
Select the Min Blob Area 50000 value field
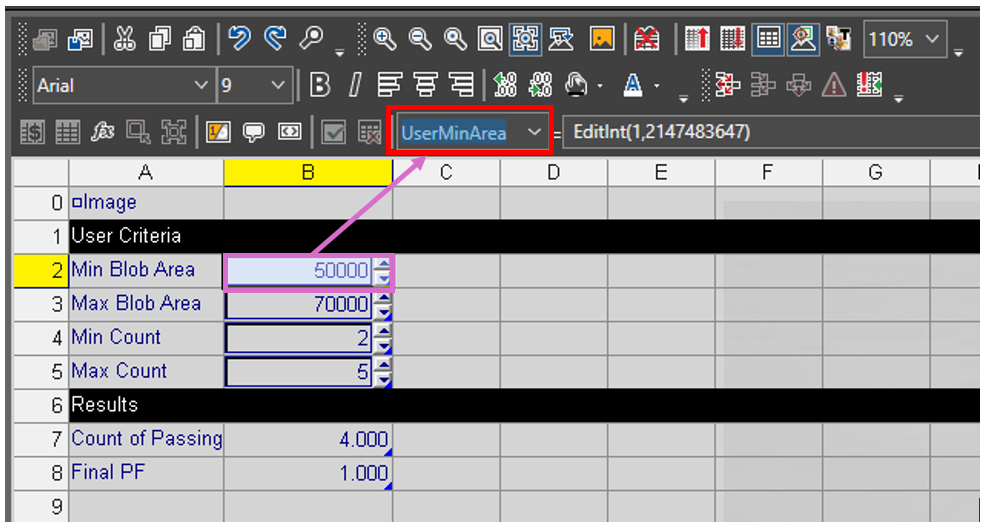pyautogui.click(x=300, y=271)
